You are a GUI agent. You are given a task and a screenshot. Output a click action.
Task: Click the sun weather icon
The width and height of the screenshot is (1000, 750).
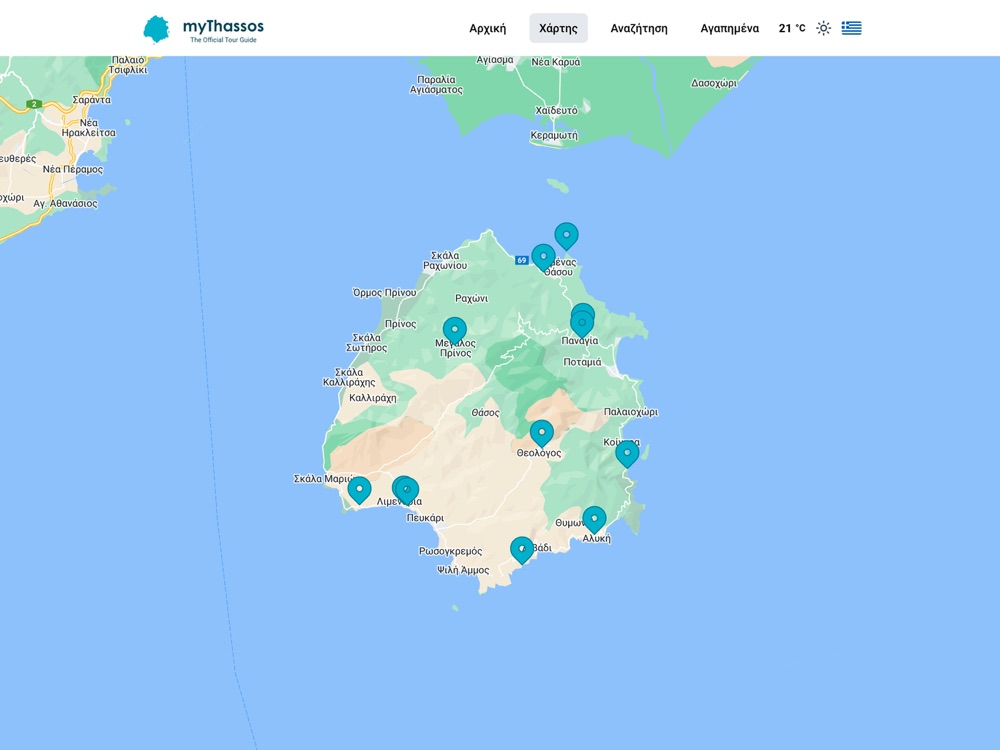click(823, 28)
